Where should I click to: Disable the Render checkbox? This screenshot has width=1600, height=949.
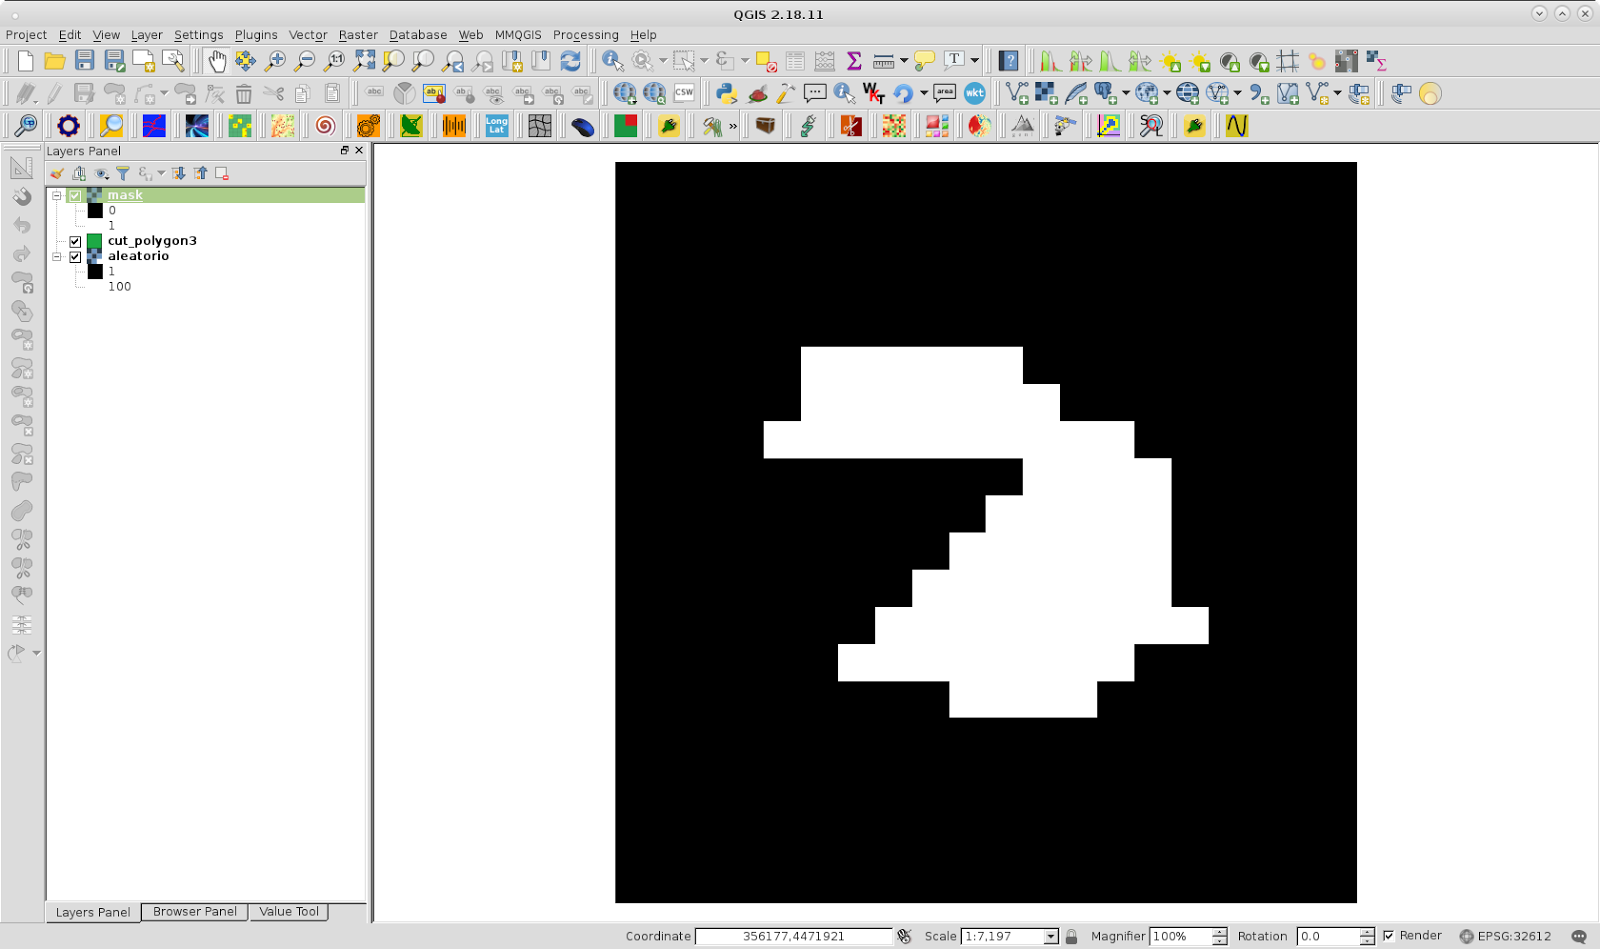click(x=1388, y=936)
